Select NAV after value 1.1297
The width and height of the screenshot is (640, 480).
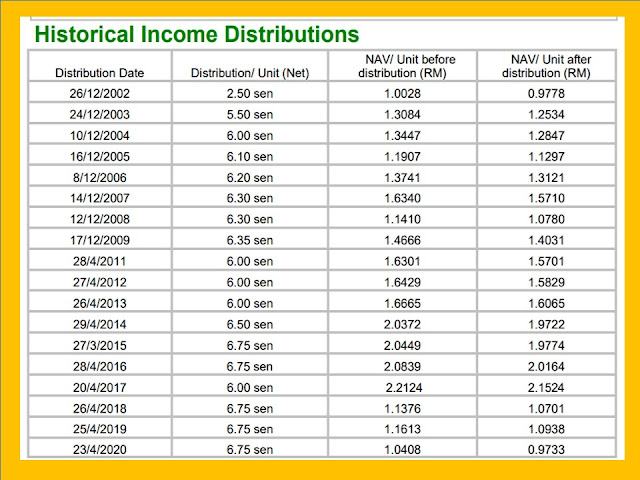tap(547, 157)
